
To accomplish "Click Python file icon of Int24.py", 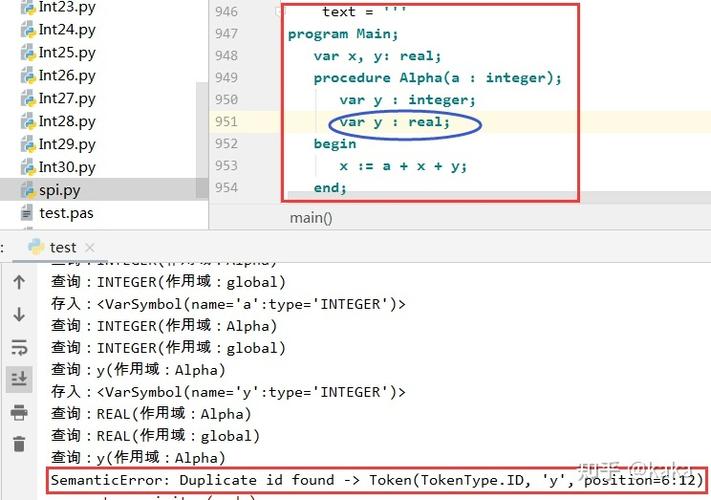I will coord(28,30).
